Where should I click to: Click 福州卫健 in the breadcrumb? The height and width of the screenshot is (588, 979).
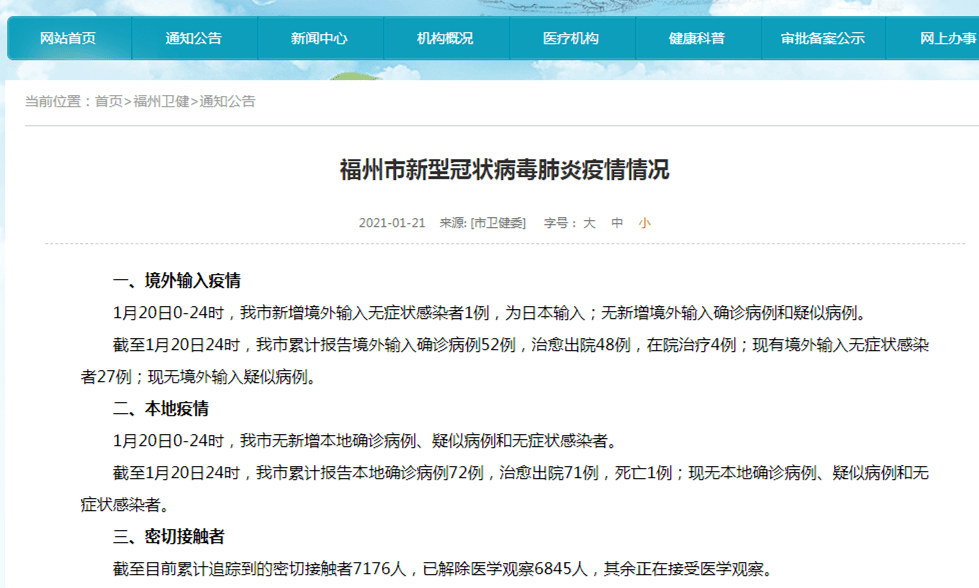point(161,101)
